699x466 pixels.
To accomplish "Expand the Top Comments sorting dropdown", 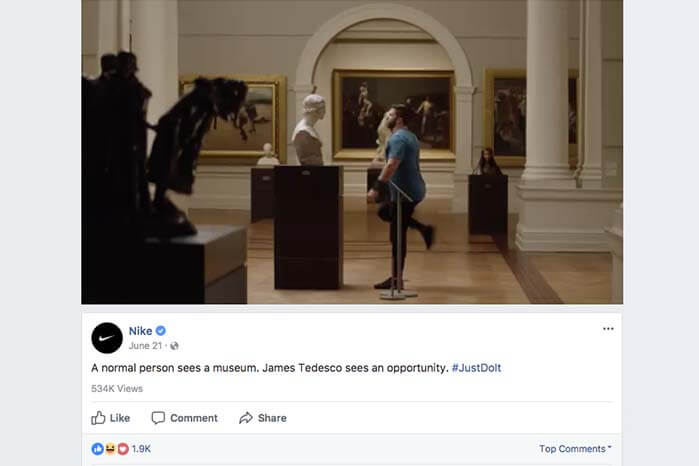I will click(x=575, y=449).
